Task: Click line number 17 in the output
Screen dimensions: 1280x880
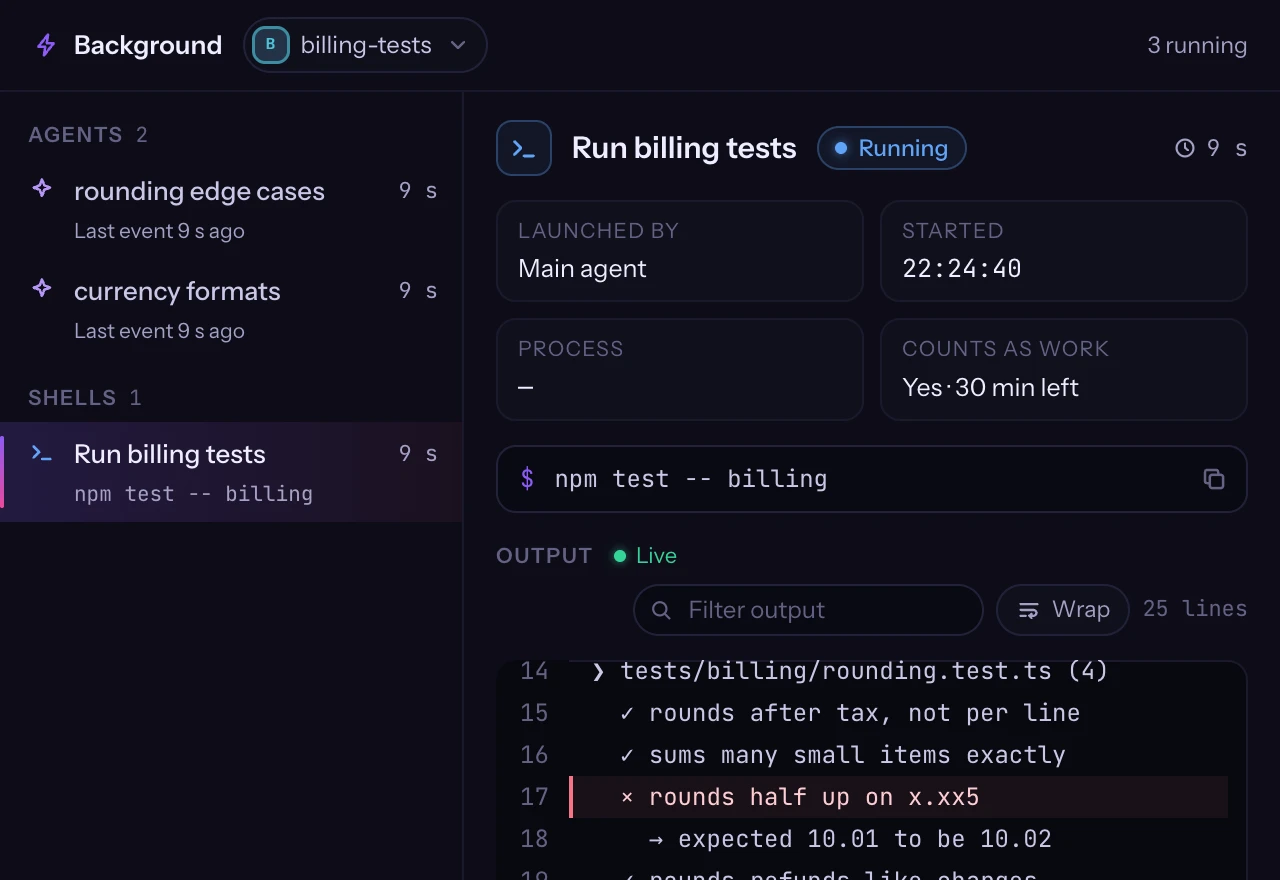Action: click(x=535, y=797)
